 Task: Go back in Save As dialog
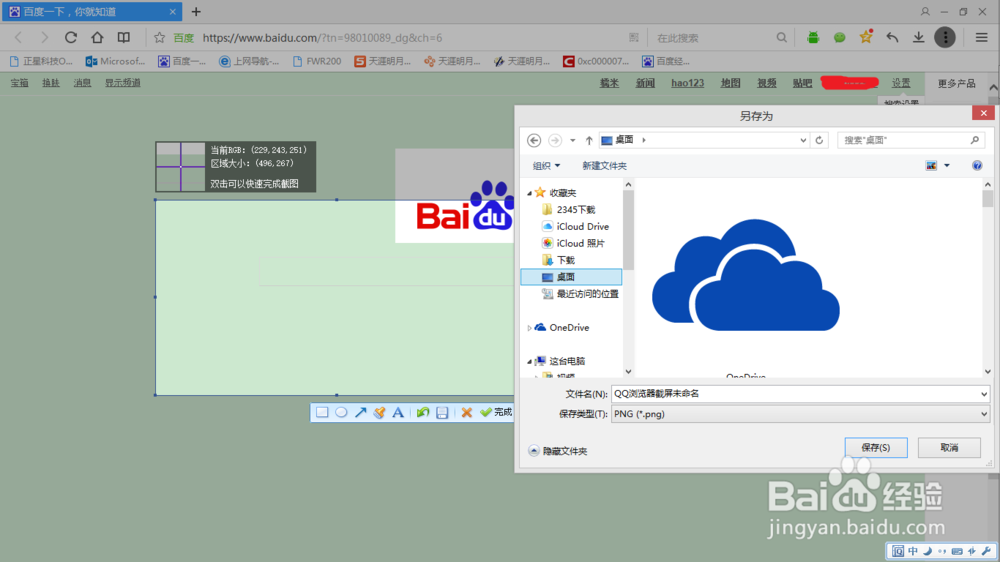tap(534, 140)
